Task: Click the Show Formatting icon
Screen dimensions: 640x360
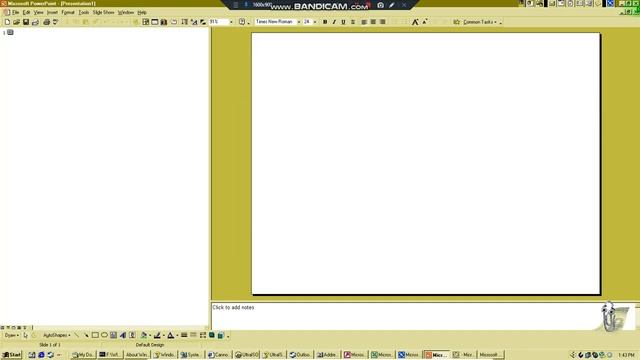Action: [194, 22]
